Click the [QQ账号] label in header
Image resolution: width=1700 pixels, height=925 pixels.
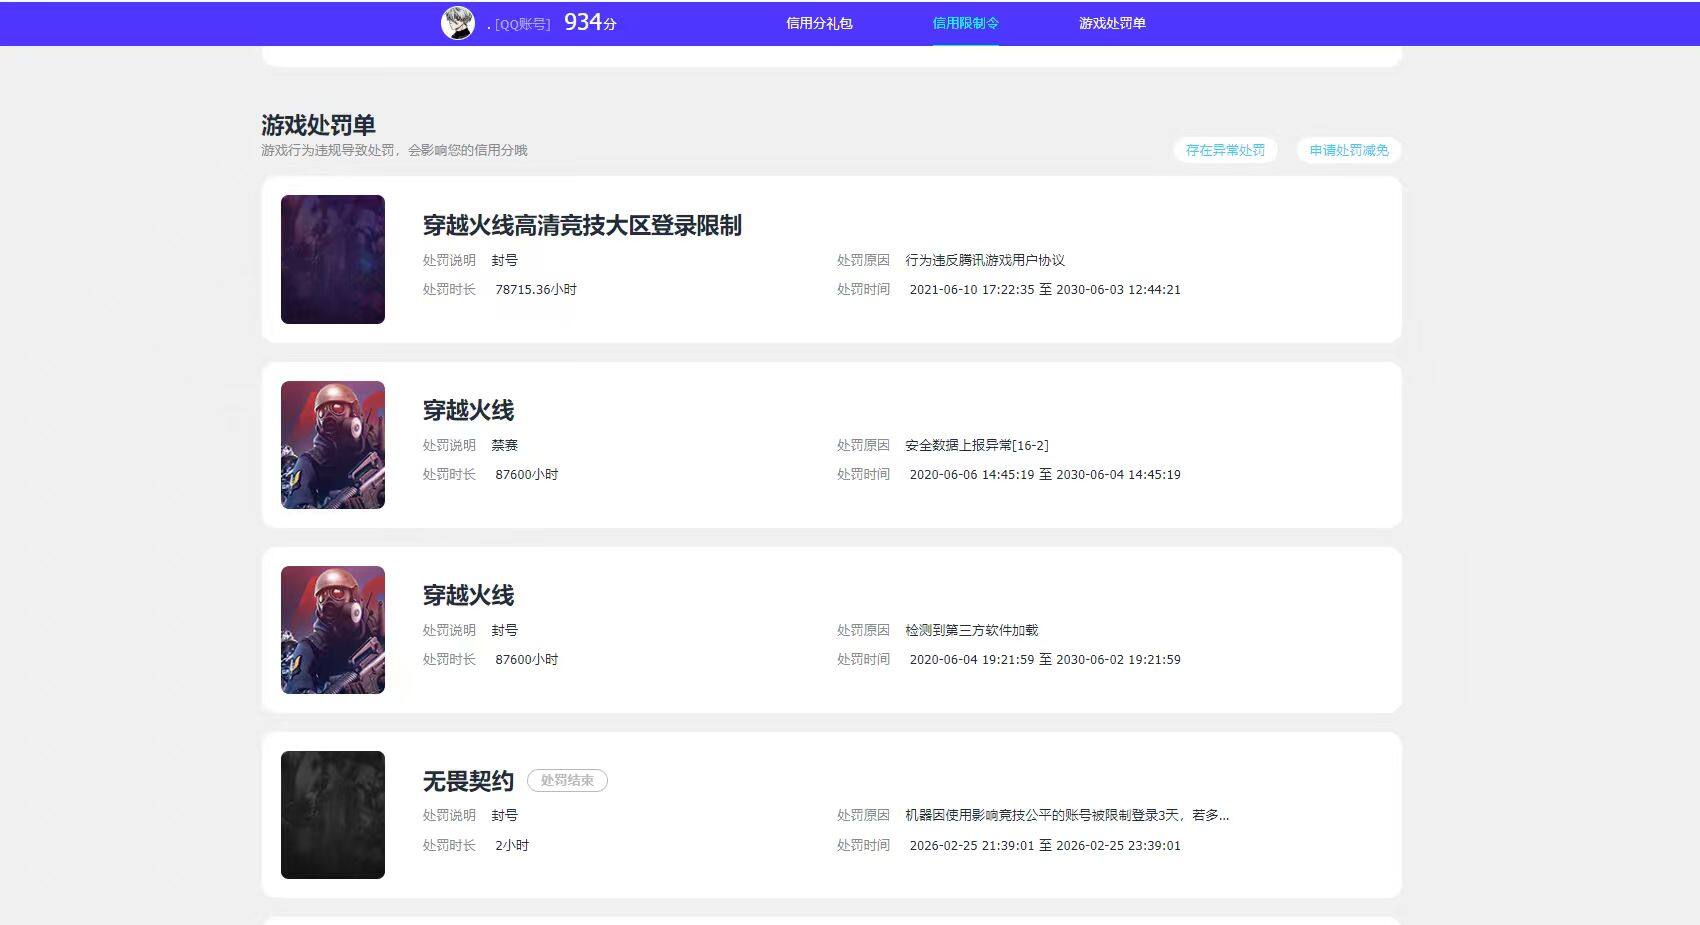(522, 24)
